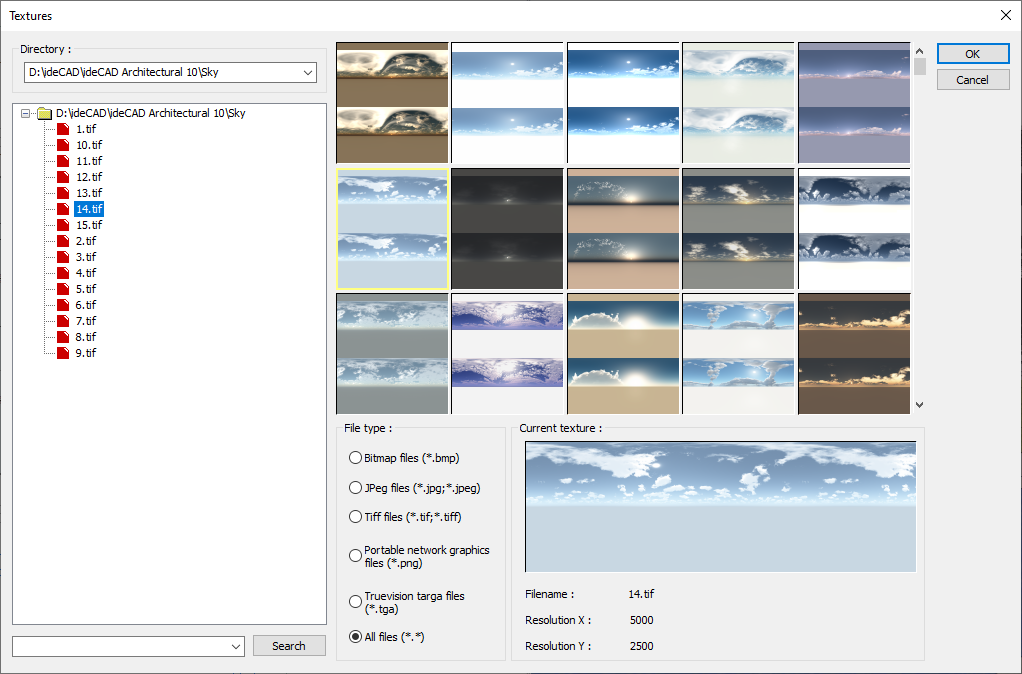Select 15.tif in the file tree
Screen dimensions: 1022x674
tap(89, 225)
